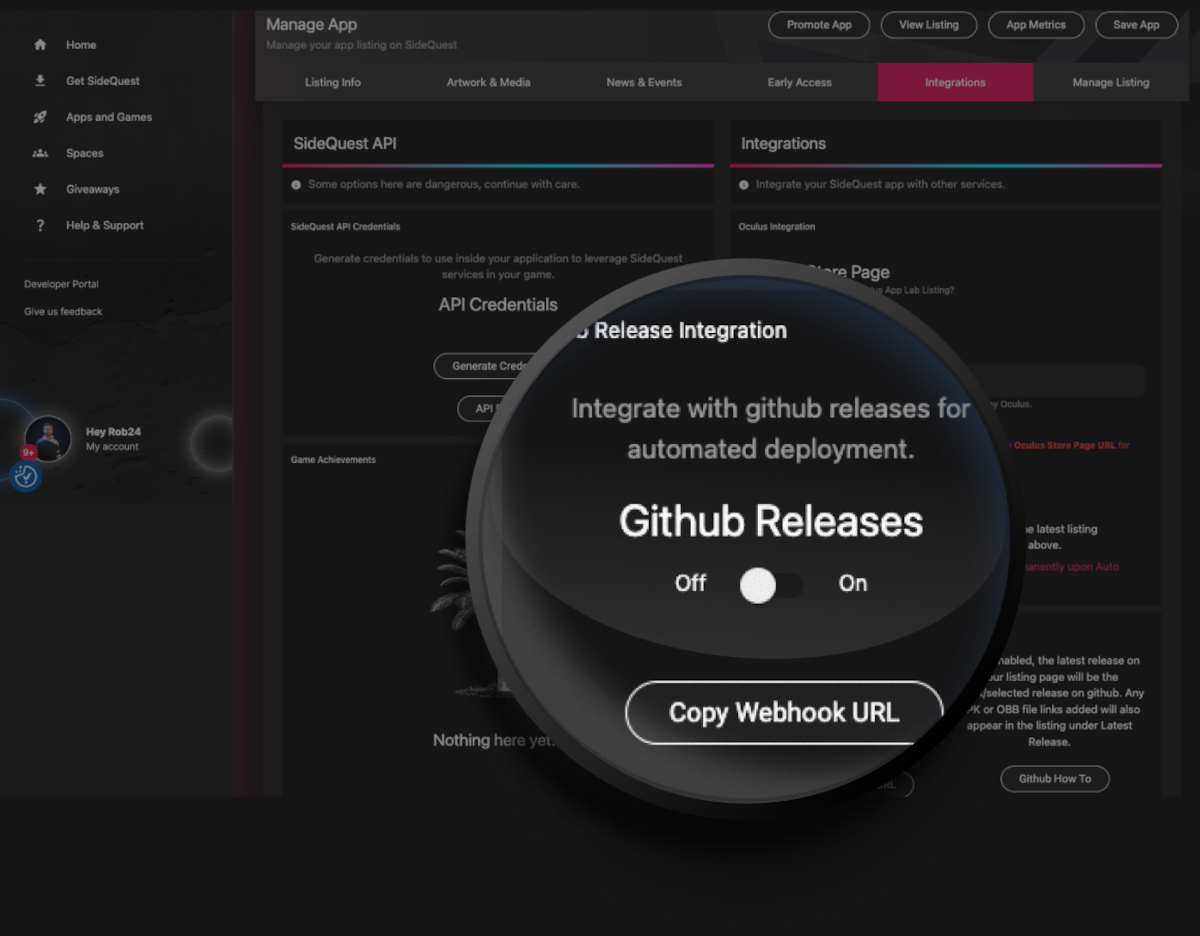The image size is (1200, 936).
Task: Click the Giveaways star icon
Action: [40, 189]
